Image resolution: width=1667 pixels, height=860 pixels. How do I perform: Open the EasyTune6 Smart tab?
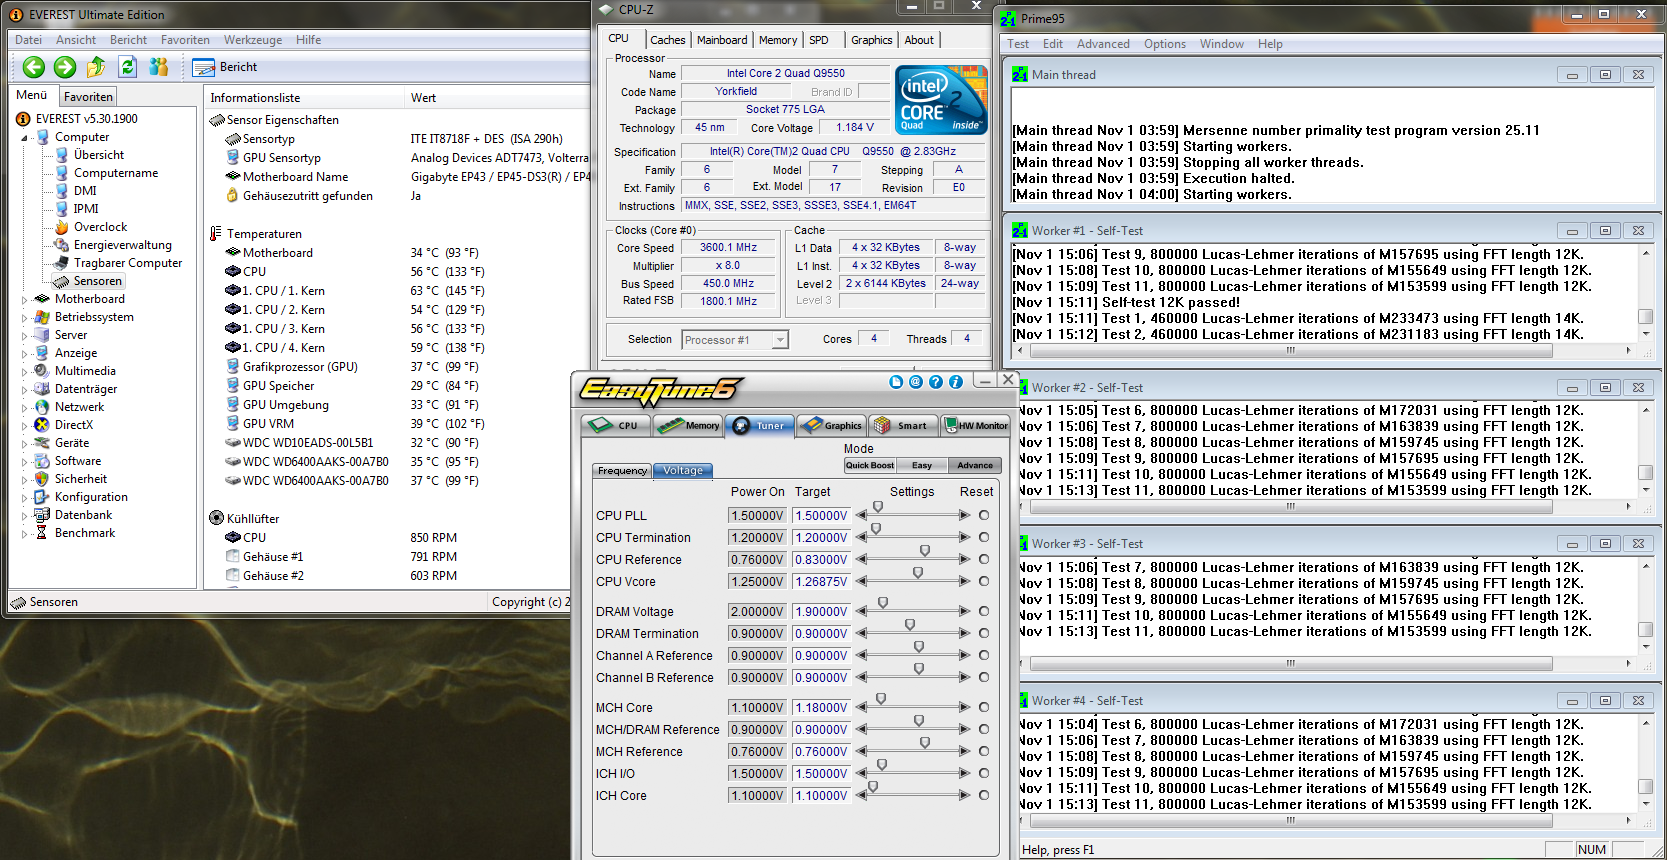904,425
